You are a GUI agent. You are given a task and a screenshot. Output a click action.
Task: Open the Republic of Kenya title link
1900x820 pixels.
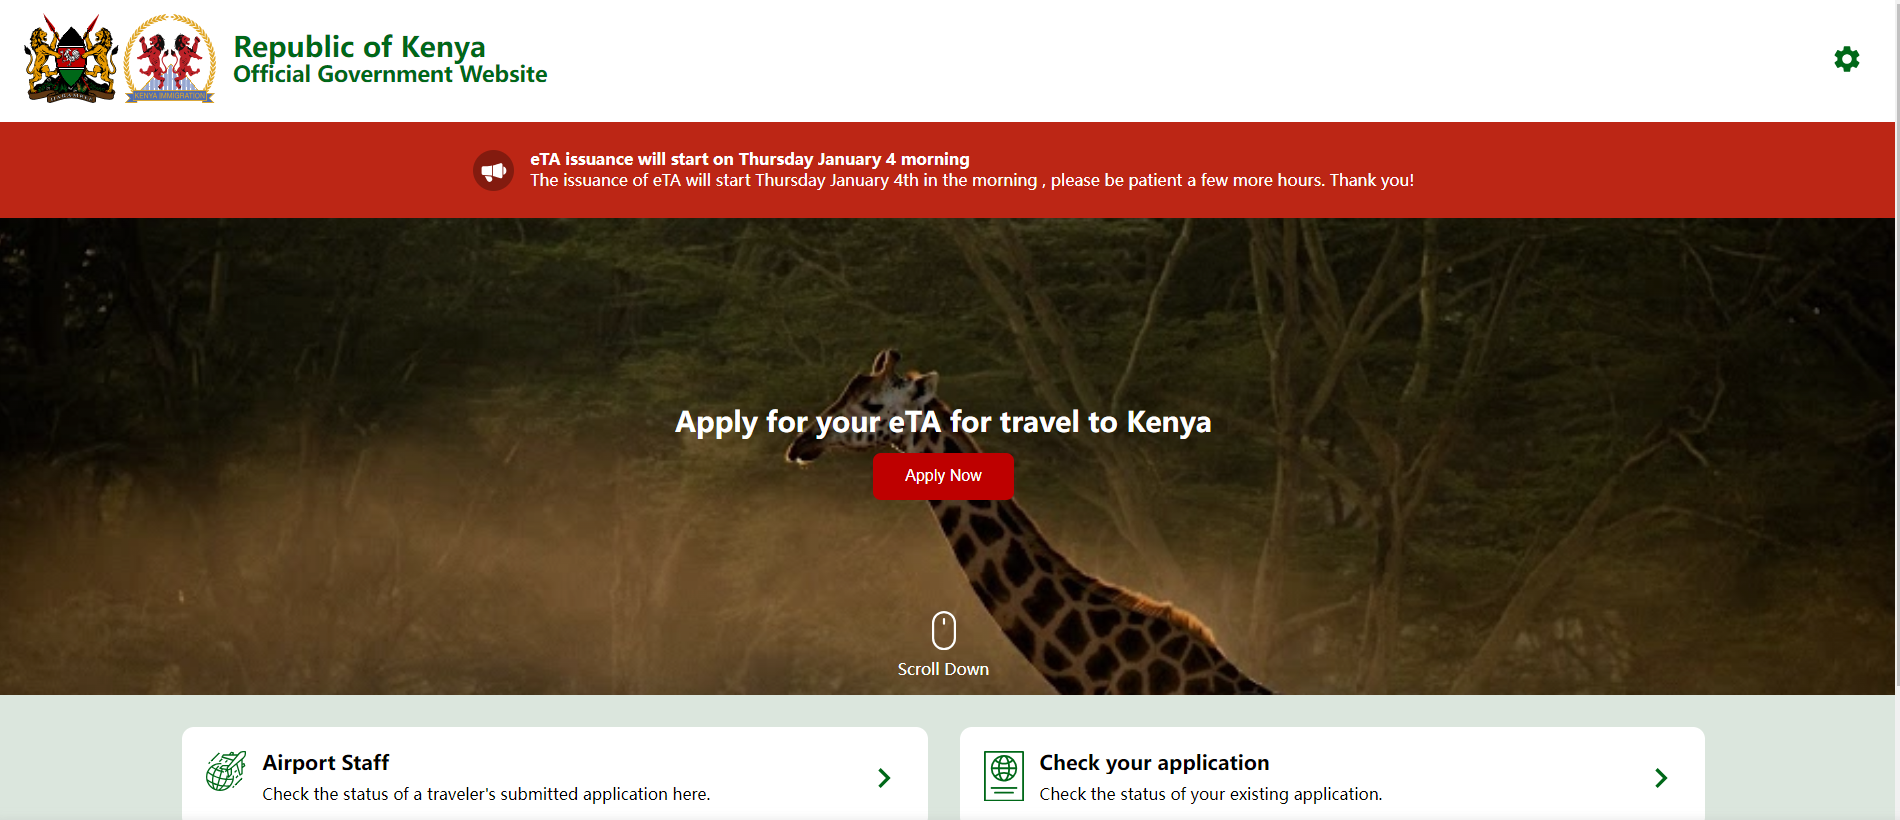(x=359, y=46)
